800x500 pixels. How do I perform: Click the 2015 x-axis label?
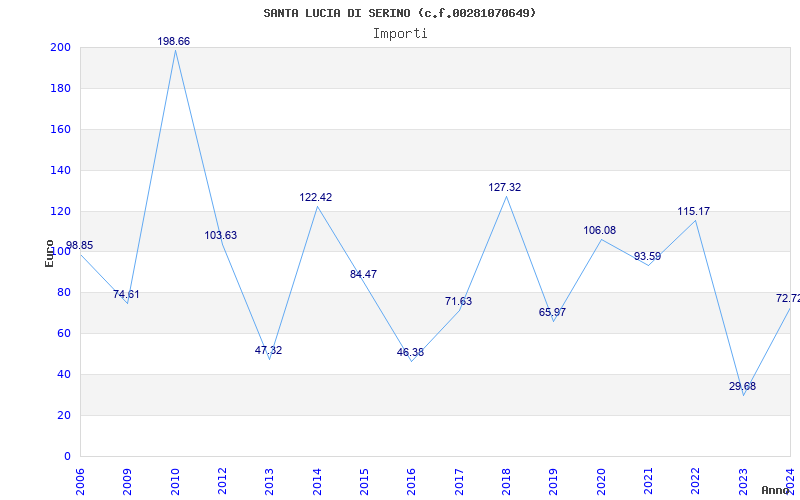pyautogui.click(x=364, y=482)
